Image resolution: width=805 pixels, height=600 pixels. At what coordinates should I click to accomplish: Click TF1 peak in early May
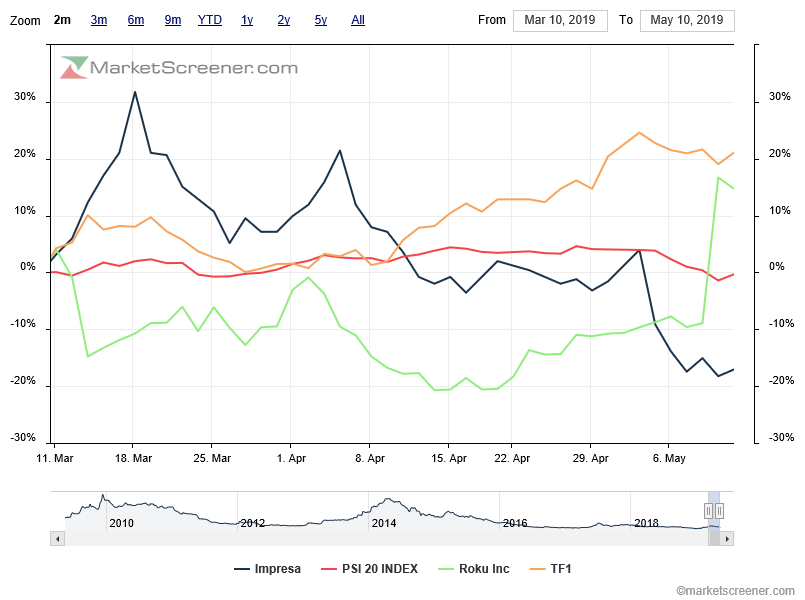click(x=639, y=132)
